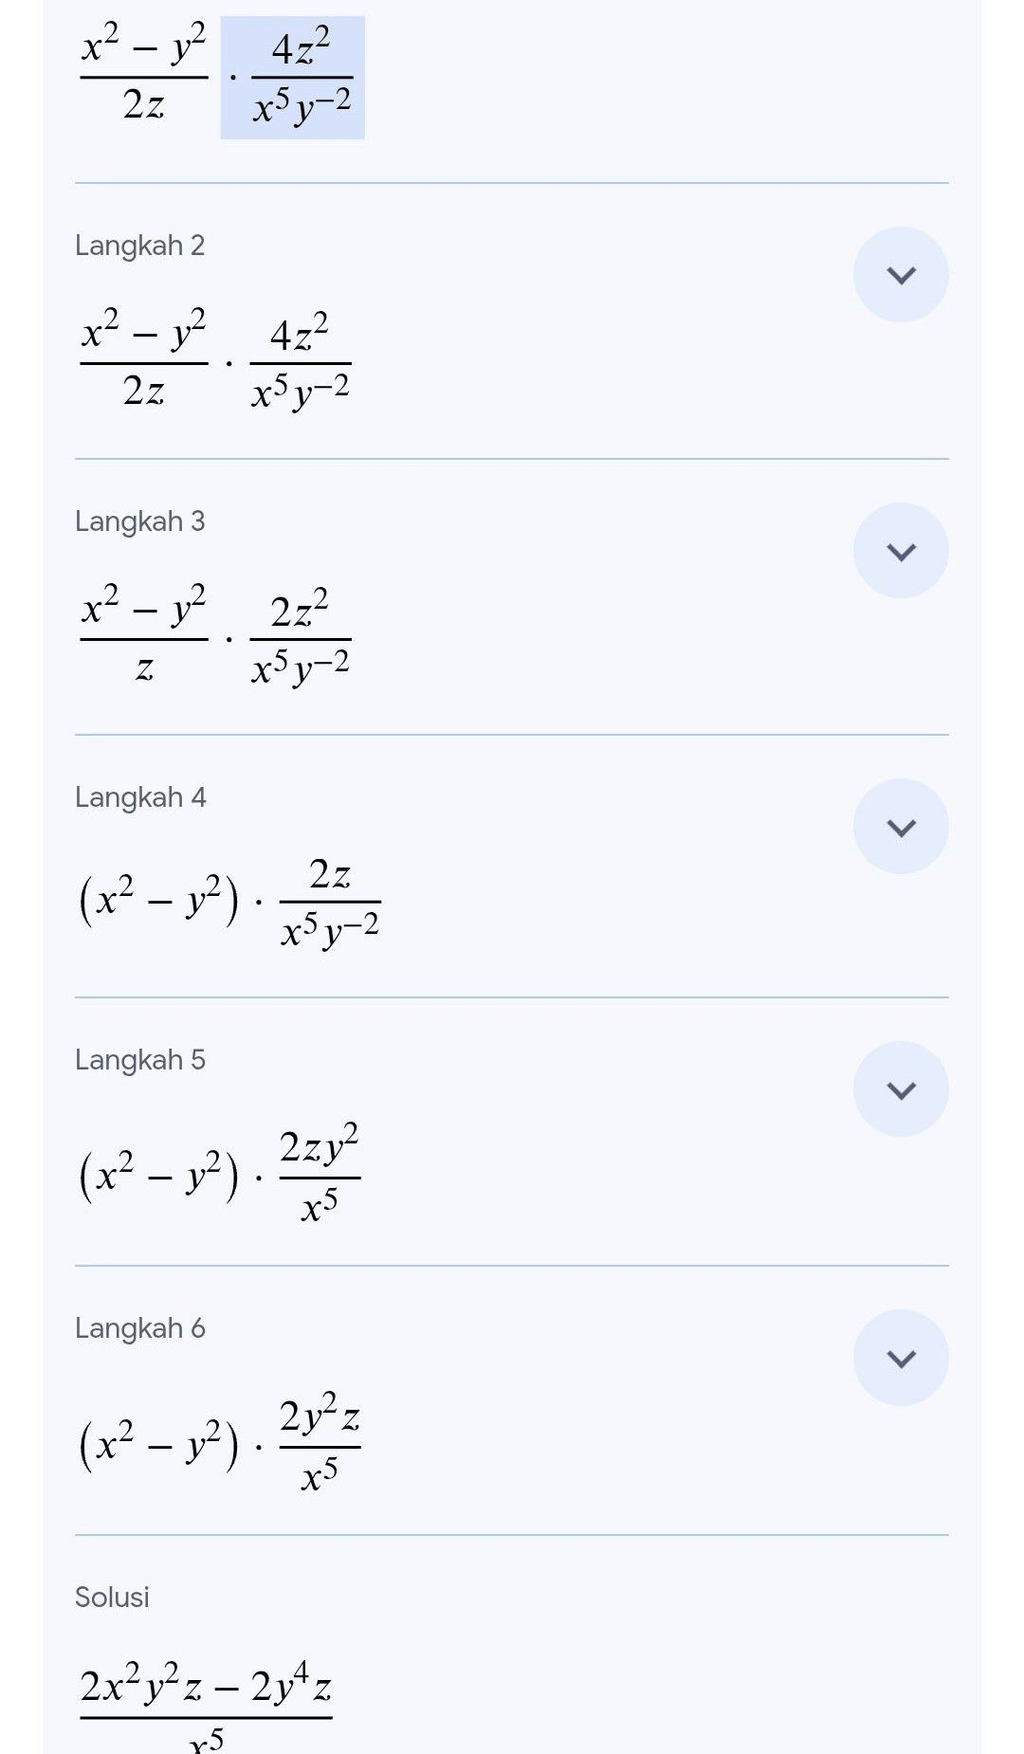Click Langkah 6 expression 2y²z over x⁵
1024x1754 pixels.
(x=319, y=1443)
